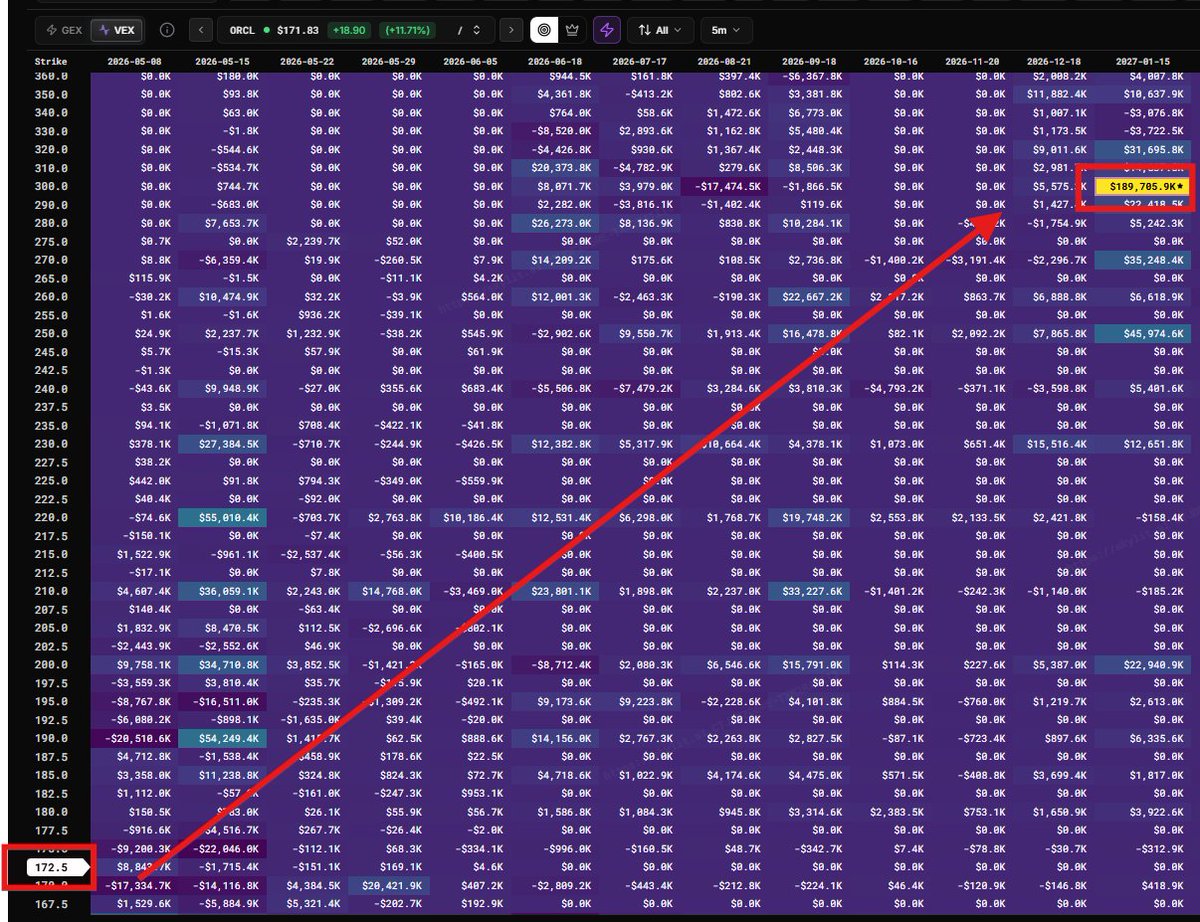The height and width of the screenshot is (922, 1200).
Task: Click the Strike column header
Action: tap(50, 61)
